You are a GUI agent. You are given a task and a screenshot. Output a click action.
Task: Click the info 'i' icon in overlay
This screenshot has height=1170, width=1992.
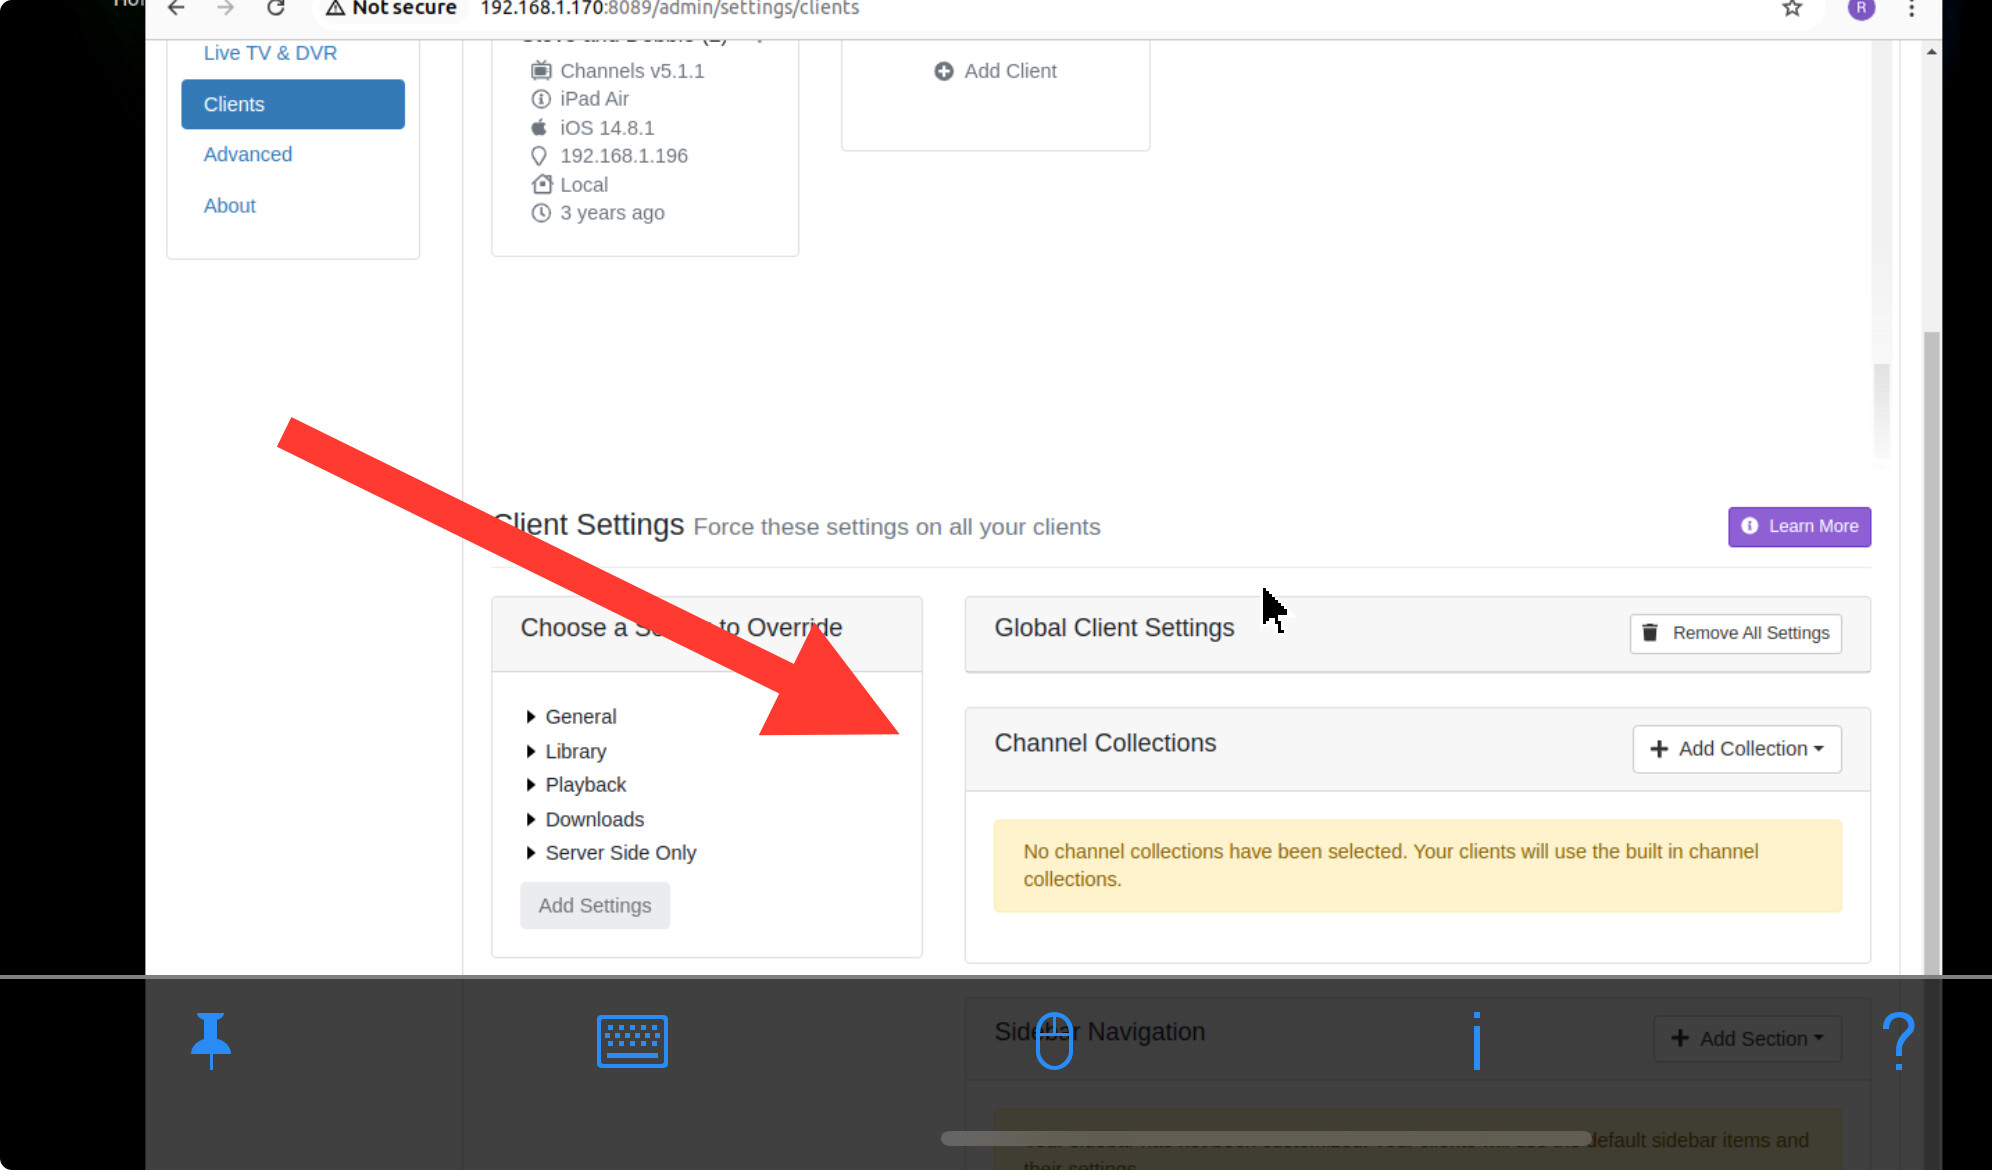click(x=1476, y=1041)
